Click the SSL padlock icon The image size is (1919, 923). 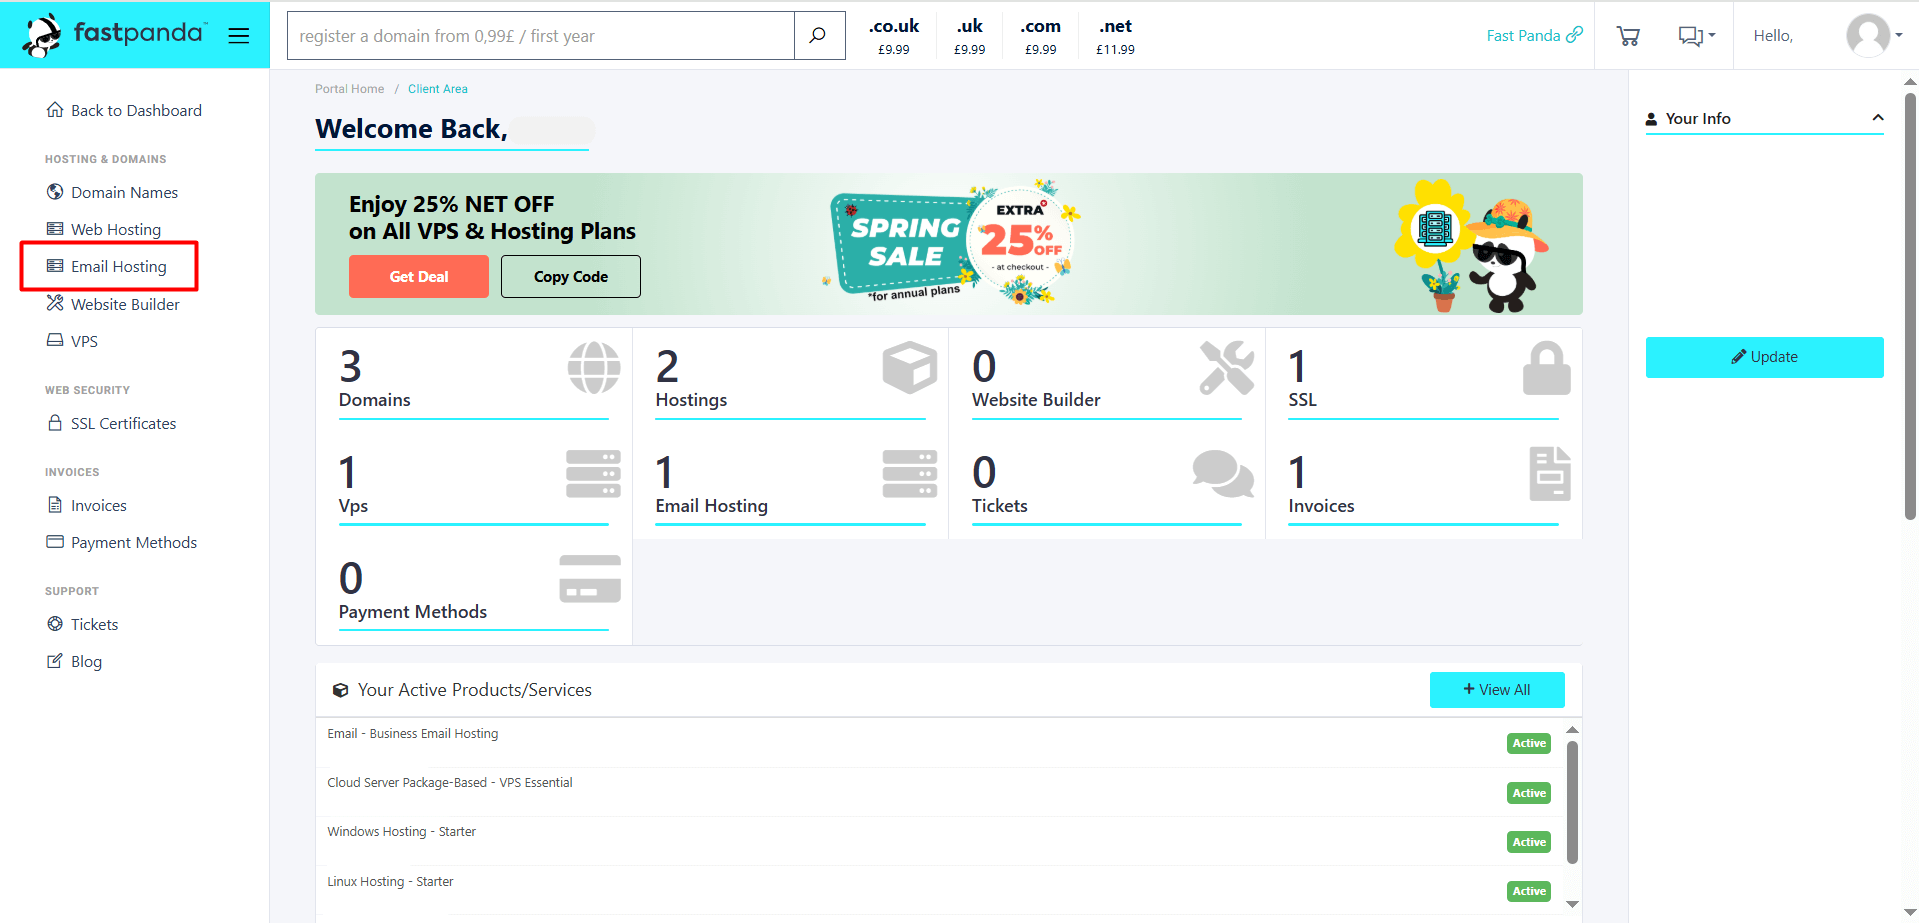(x=1546, y=367)
